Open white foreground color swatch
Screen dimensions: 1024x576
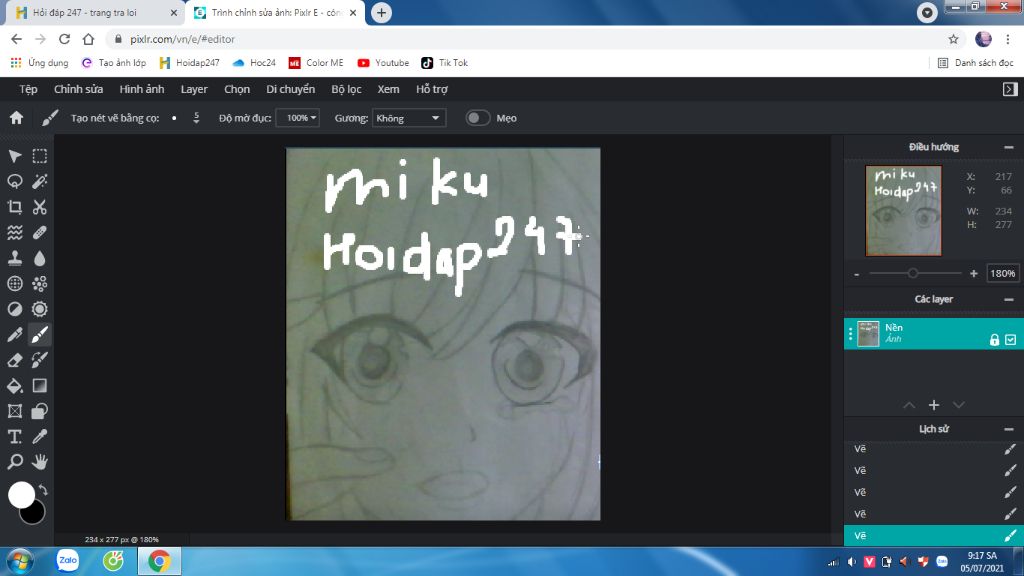21,494
